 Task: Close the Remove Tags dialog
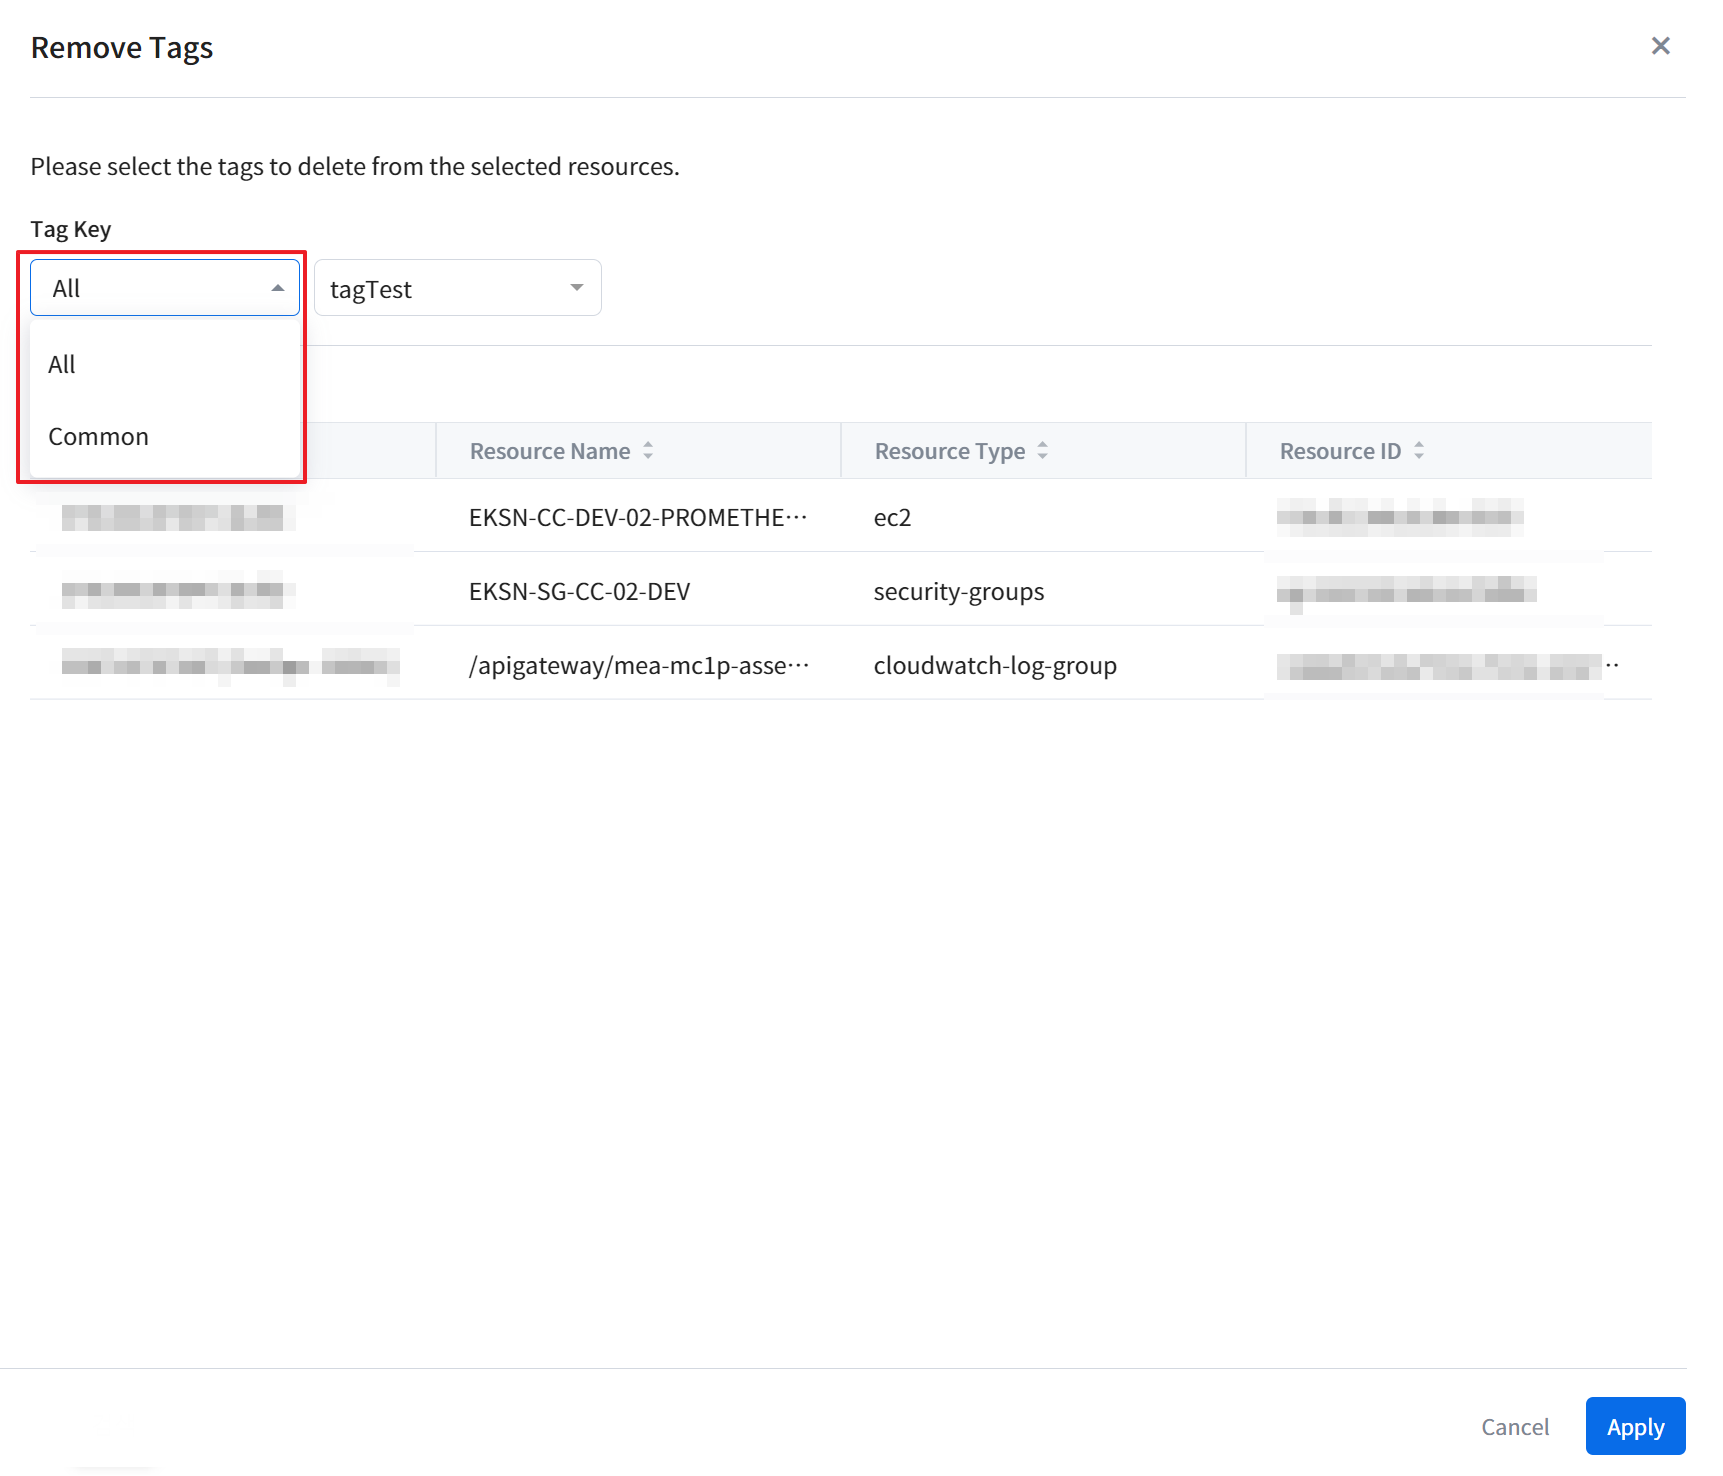[x=1660, y=46]
